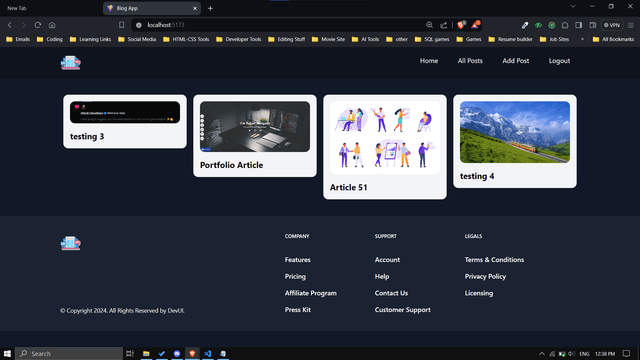Open the VPN button
Screen dimensions: 640x360
(612, 25)
